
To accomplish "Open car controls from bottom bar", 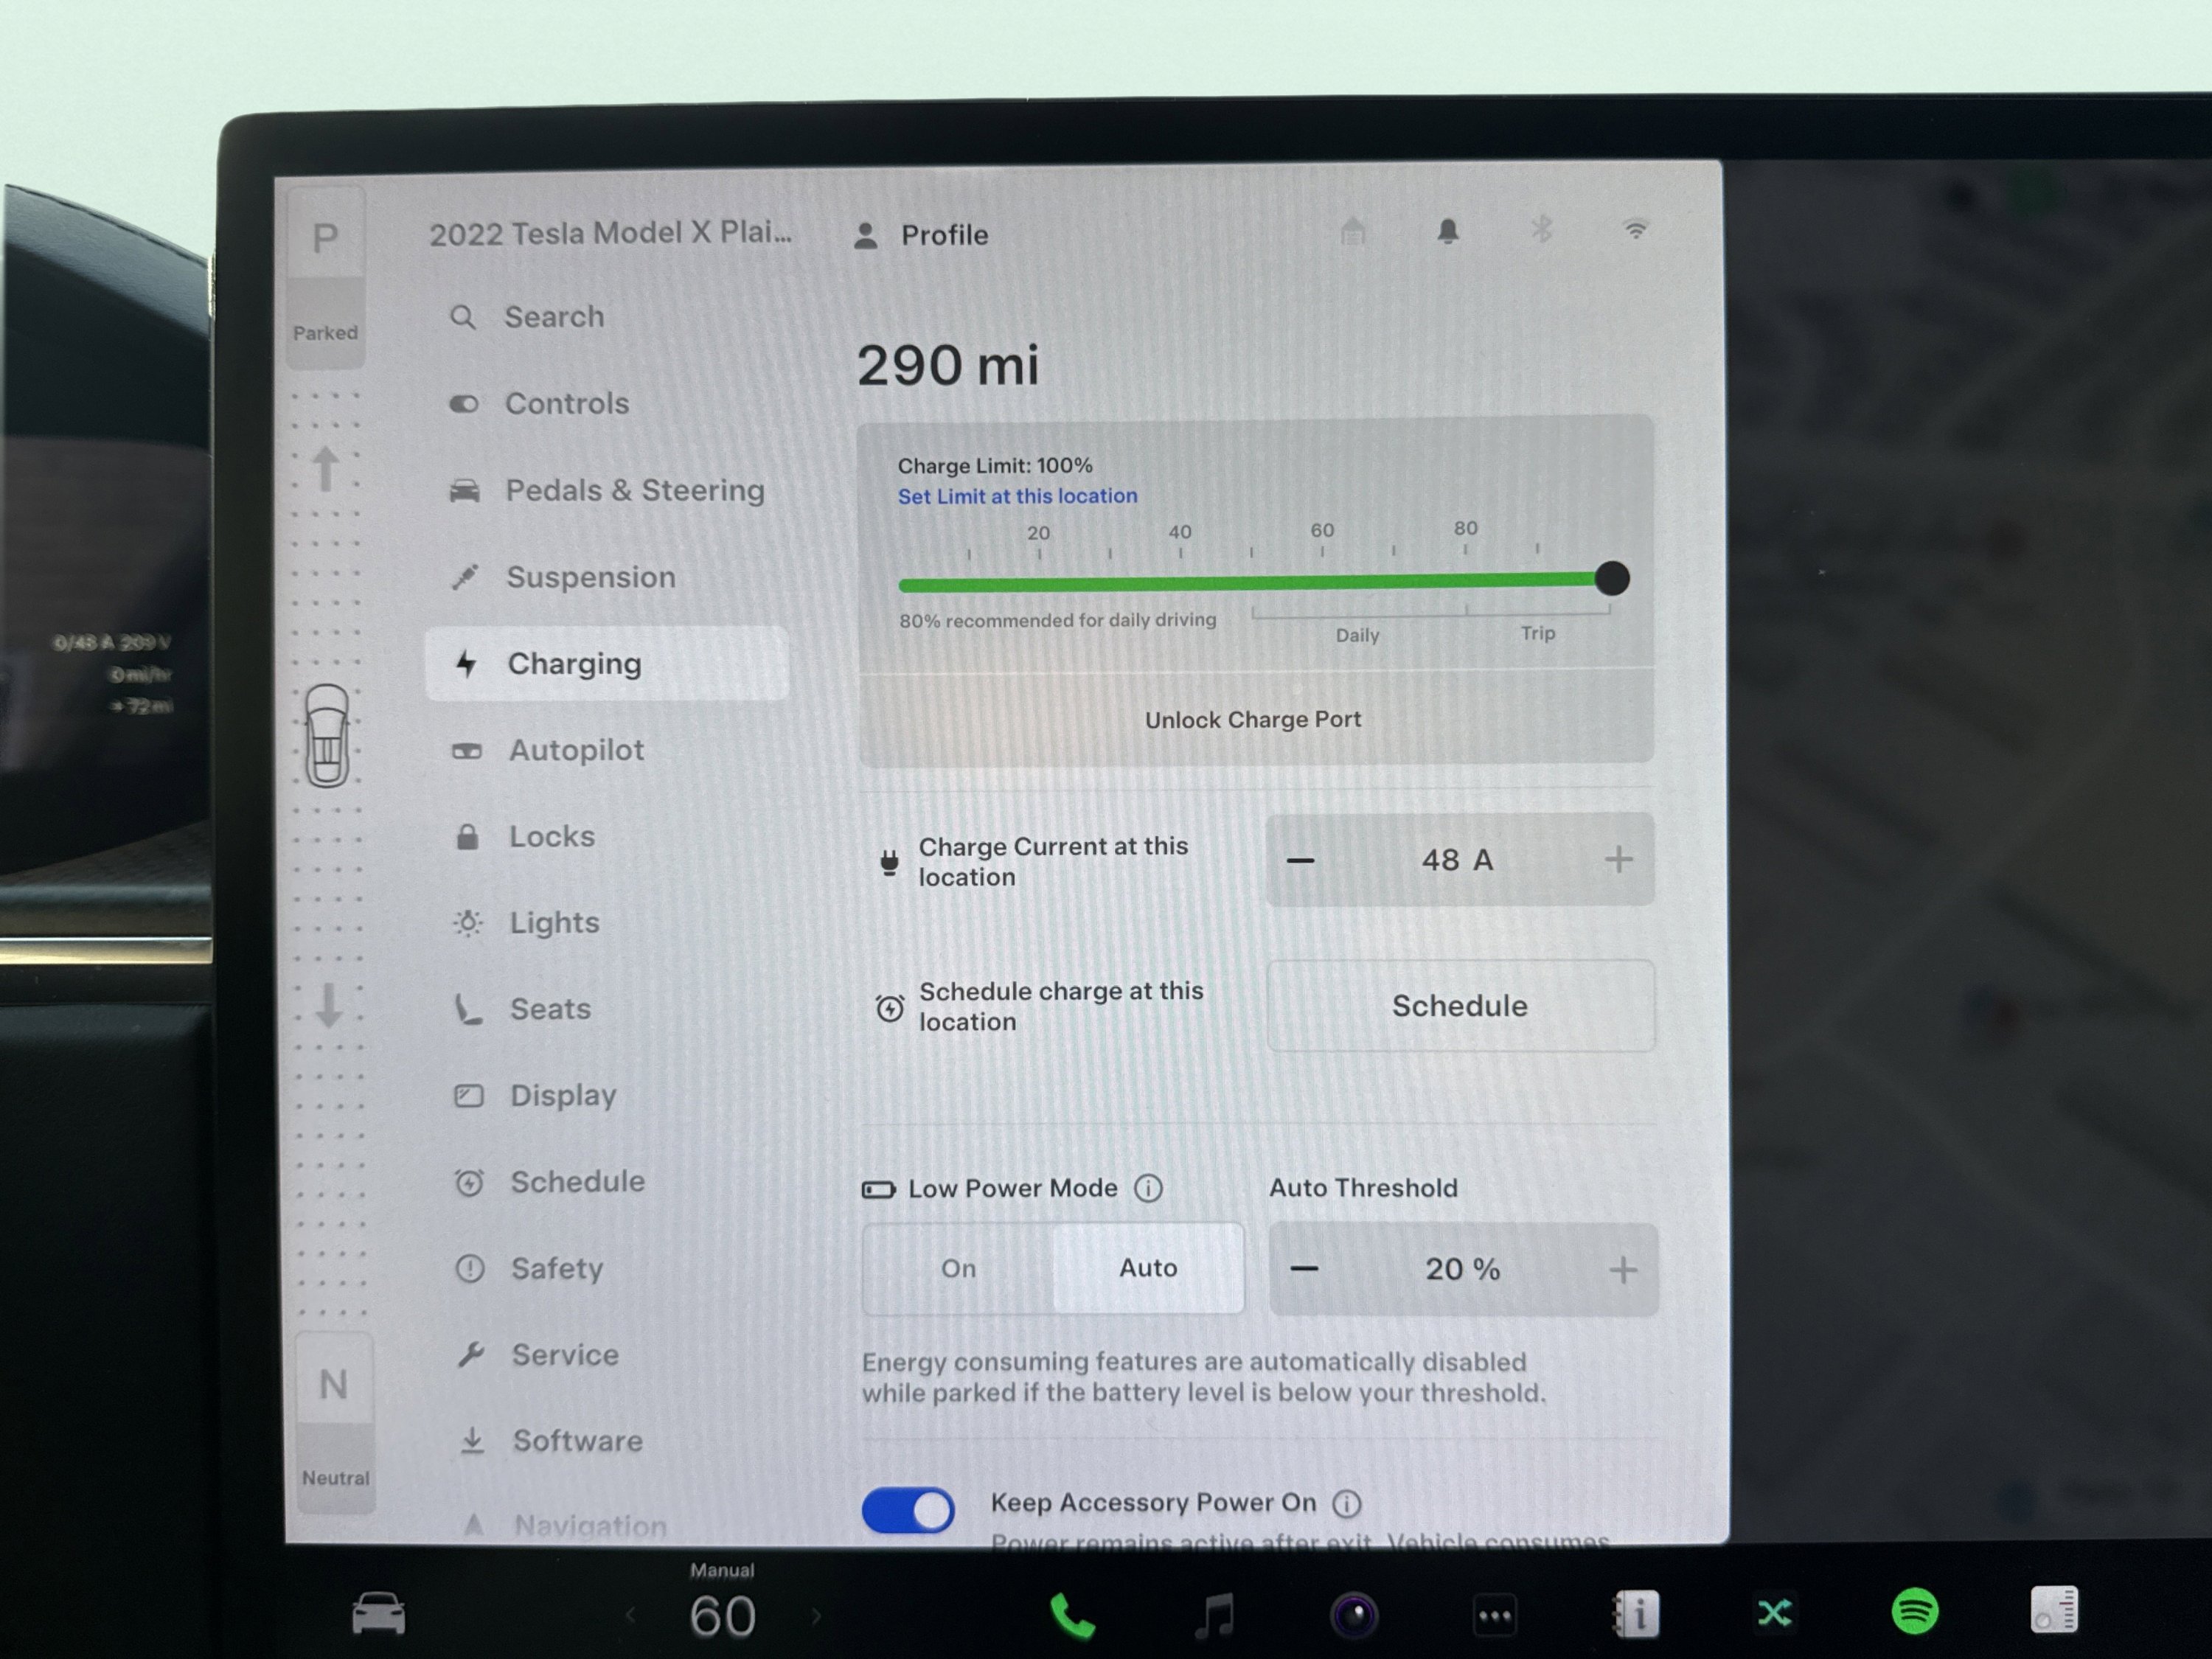I will [379, 1613].
